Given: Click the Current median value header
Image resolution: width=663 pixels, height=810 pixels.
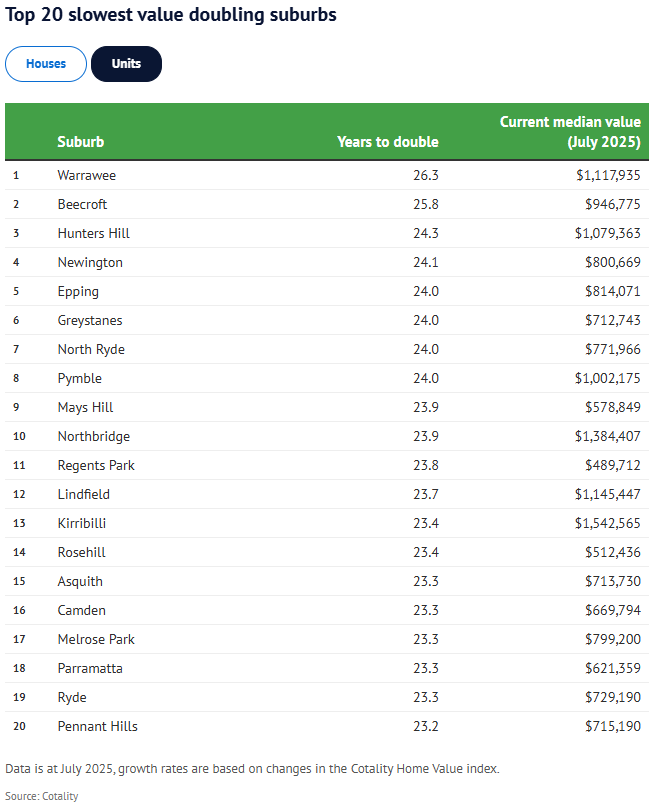Looking at the screenshot, I should tap(570, 132).
